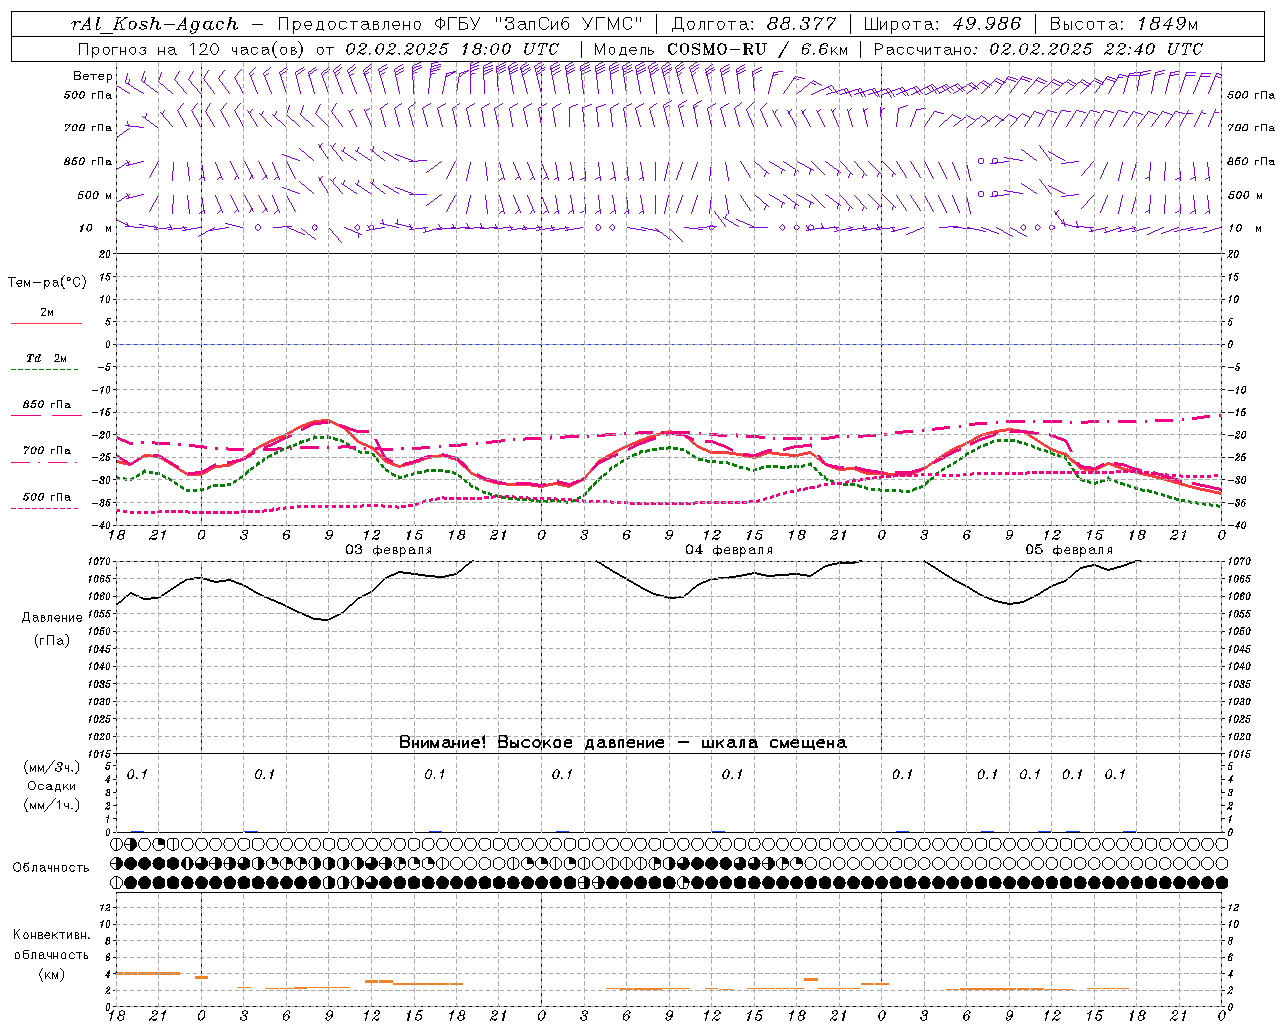Click the latitude value Широта: 49.986
The image size is (1280, 1024).
942,24
